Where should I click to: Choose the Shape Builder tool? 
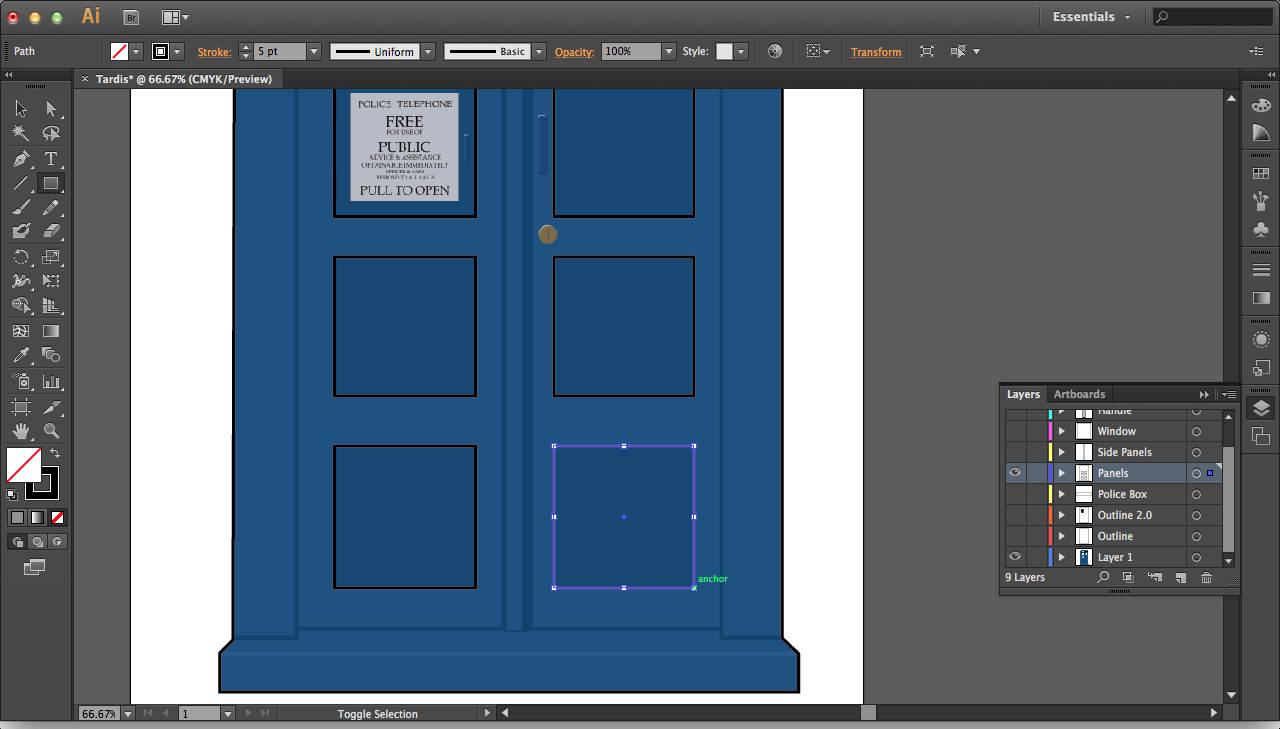tap(21, 306)
